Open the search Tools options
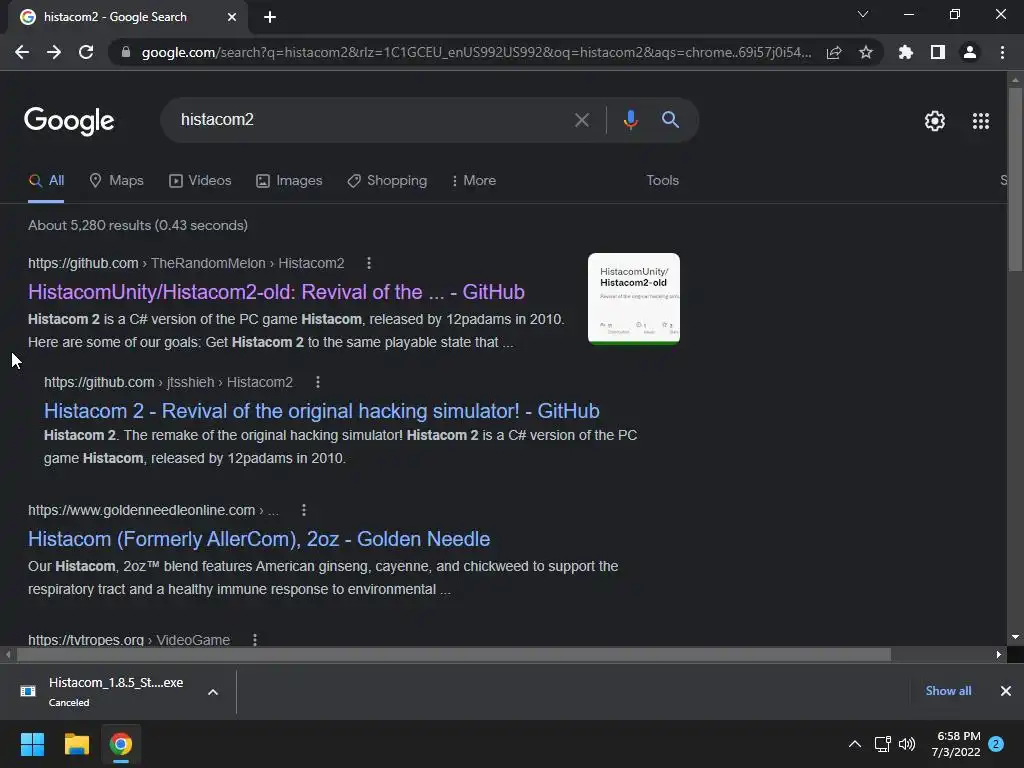The image size is (1024, 768). [662, 181]
